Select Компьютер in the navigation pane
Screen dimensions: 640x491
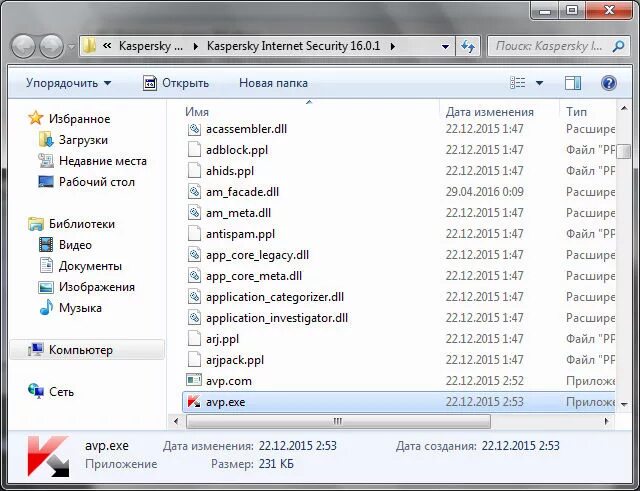87,350
